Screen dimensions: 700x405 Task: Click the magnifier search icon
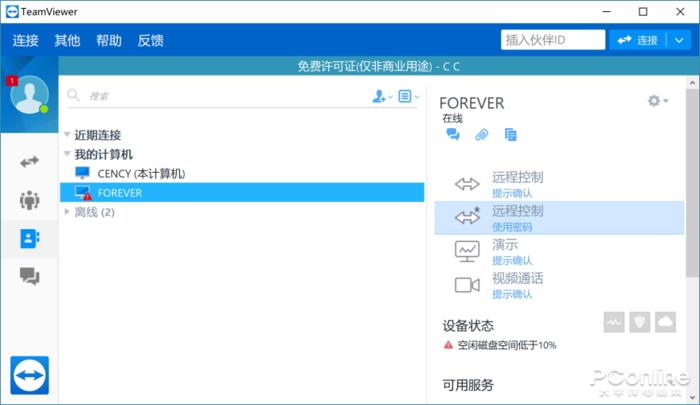click(73, 95)
